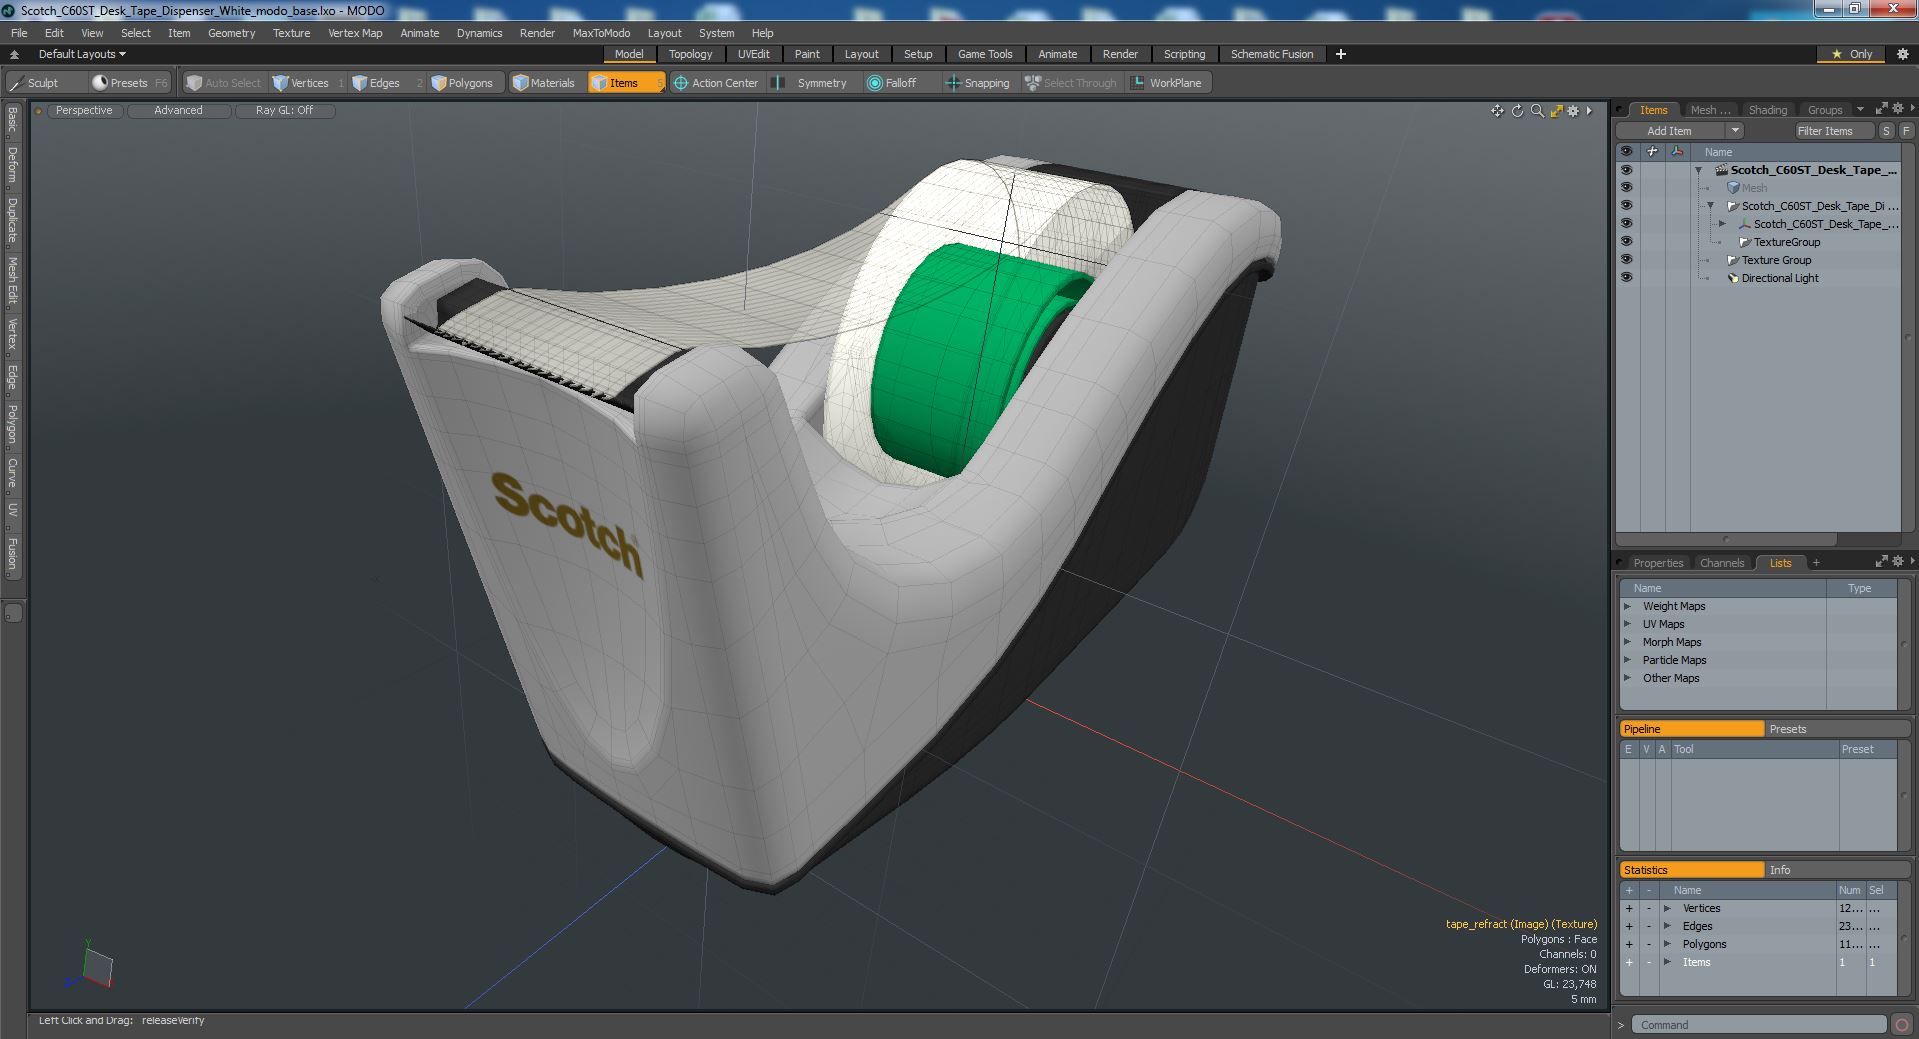
Task: Expand the UV Maps list
Action: [1627, 624]
